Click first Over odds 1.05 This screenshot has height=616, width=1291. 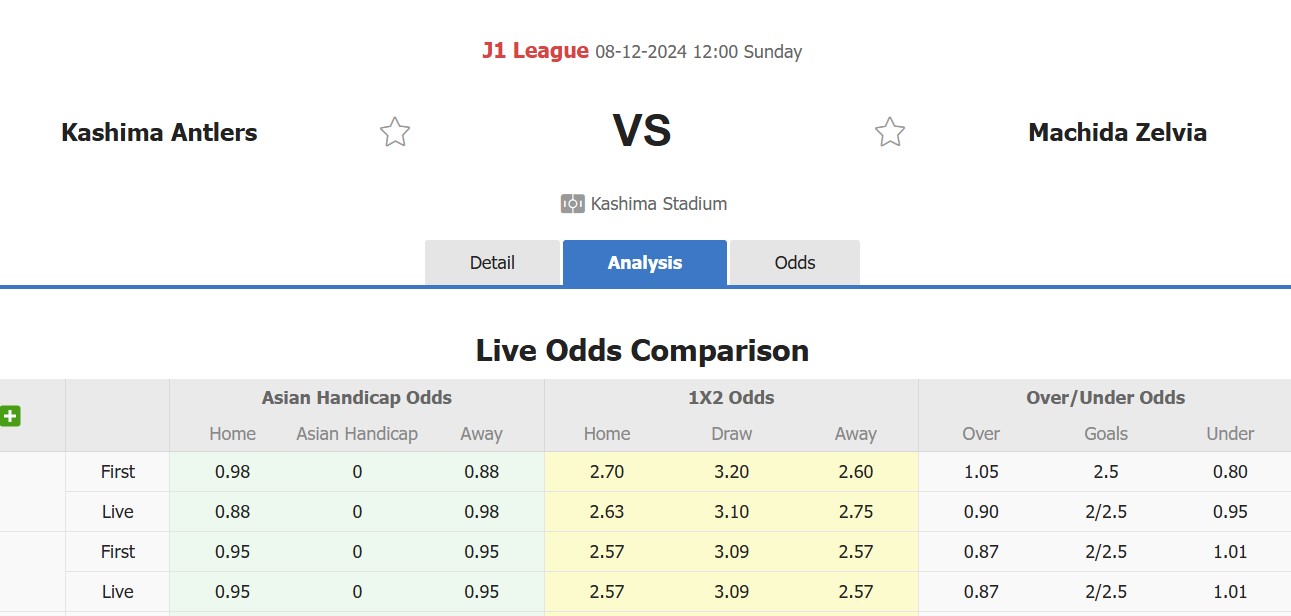pos(981,472)
